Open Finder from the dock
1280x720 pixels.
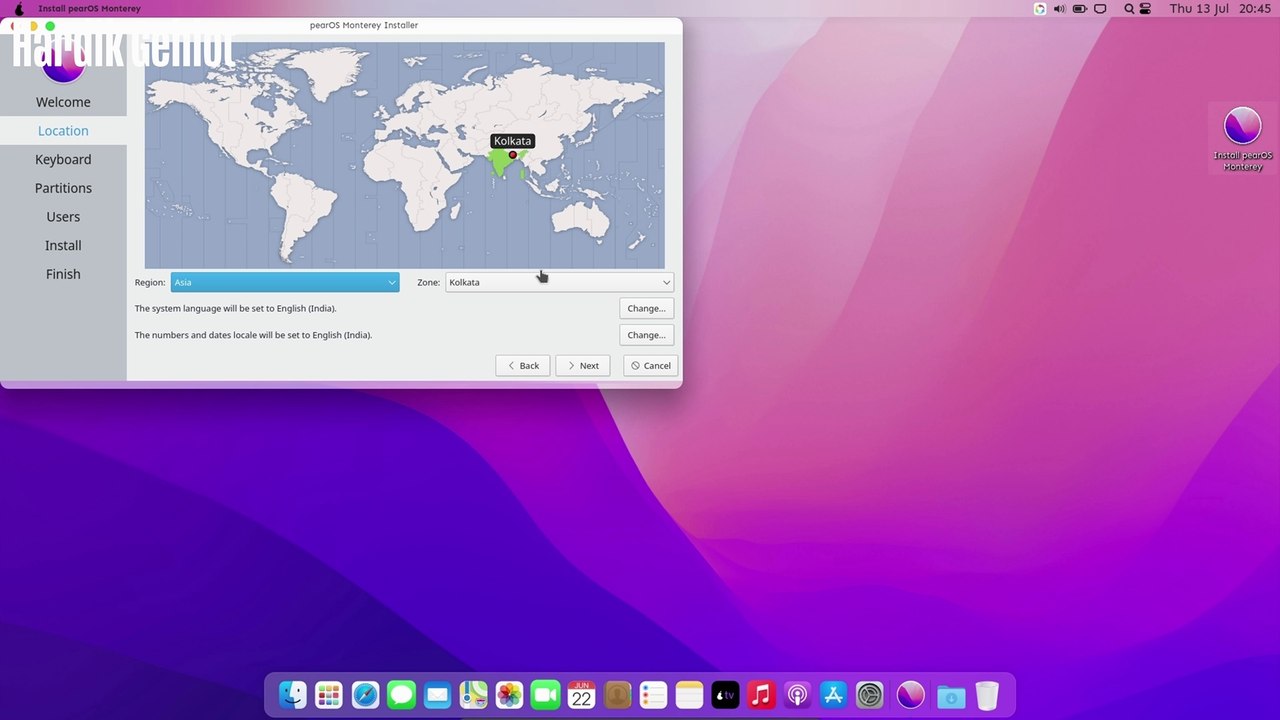point(293,694)
